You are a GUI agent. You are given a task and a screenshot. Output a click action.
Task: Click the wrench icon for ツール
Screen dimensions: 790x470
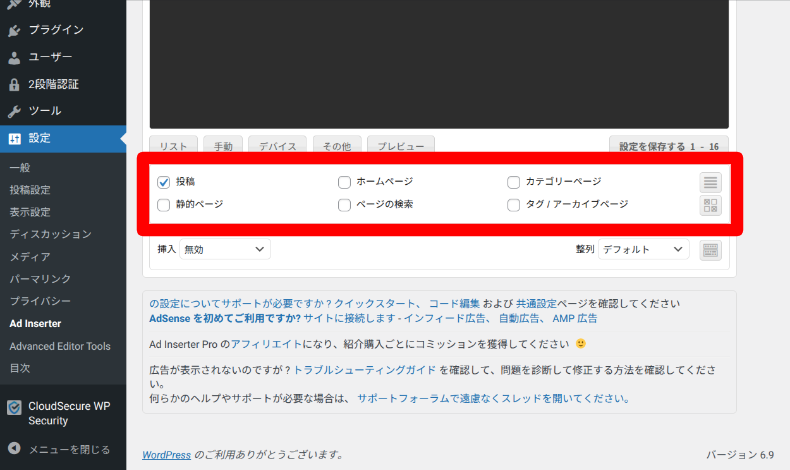(14, 111)
